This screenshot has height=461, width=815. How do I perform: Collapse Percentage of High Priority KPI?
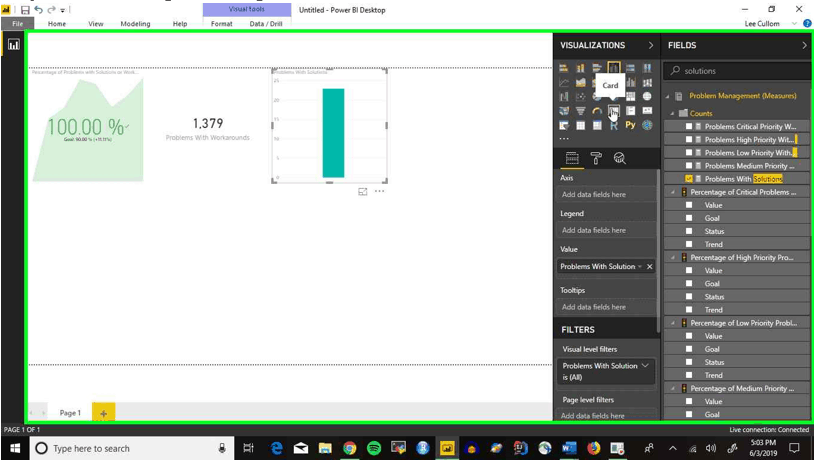click(673, 257)
